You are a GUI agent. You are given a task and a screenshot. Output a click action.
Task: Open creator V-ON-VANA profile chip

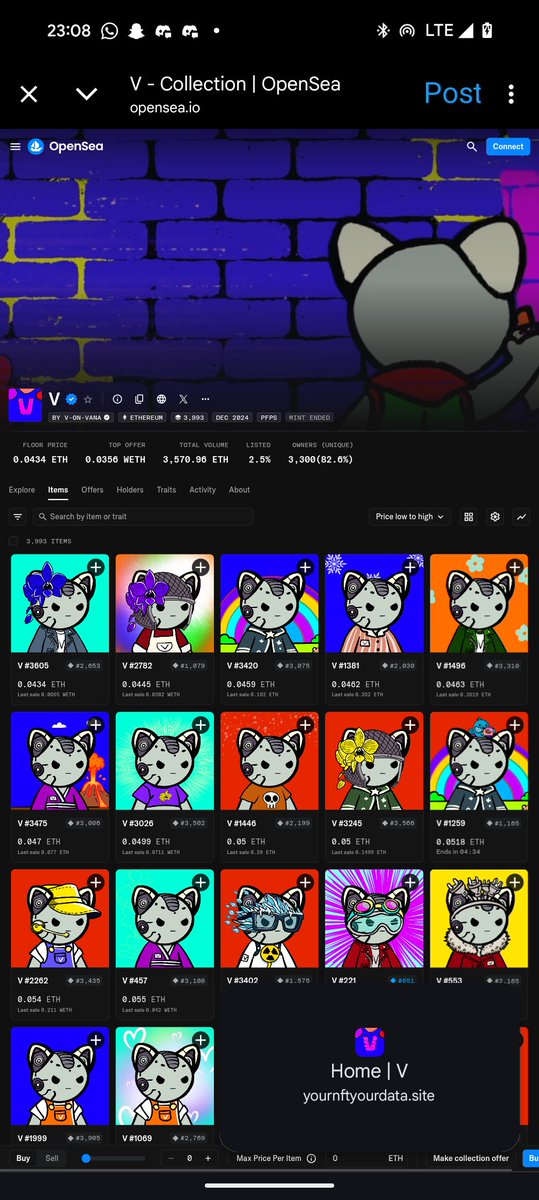coord(80,417)
